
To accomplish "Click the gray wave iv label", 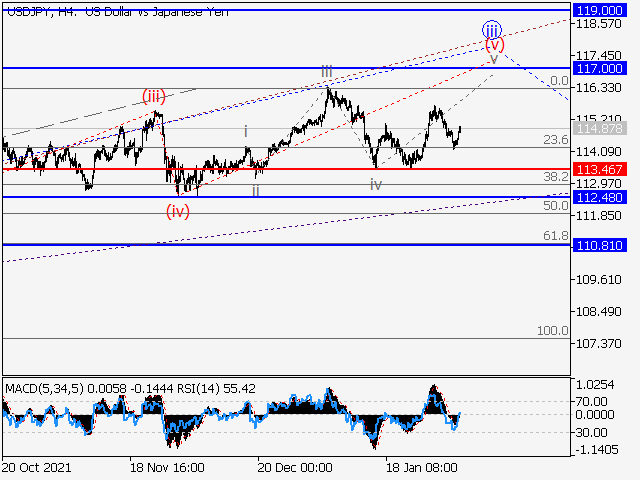I will (376, 185).
